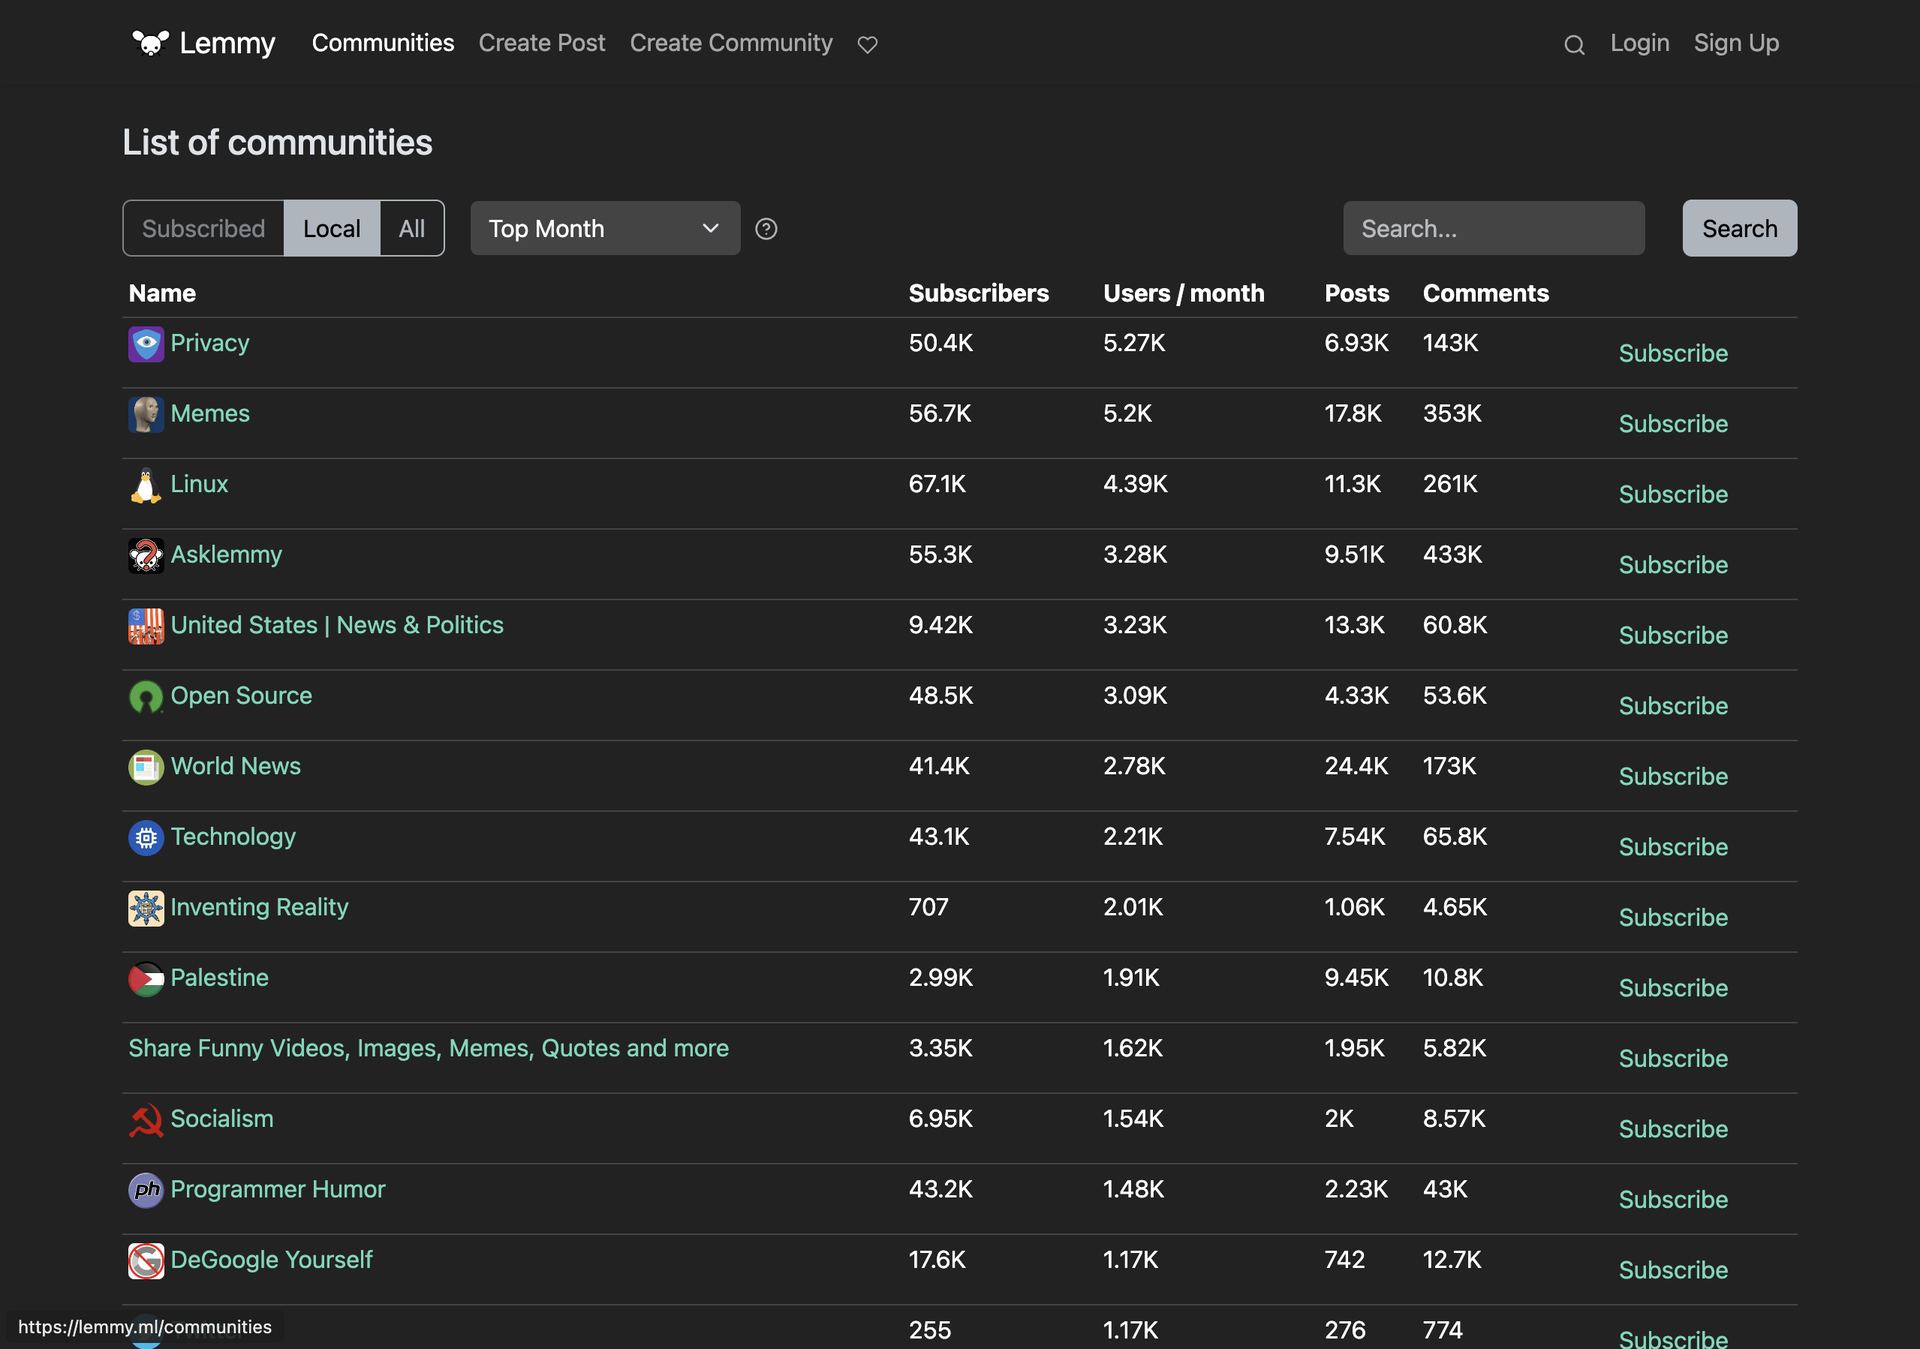Subscribe to the Linux community
The height and width of the screenshot is (1349, 1920).
click(1673, 494)
